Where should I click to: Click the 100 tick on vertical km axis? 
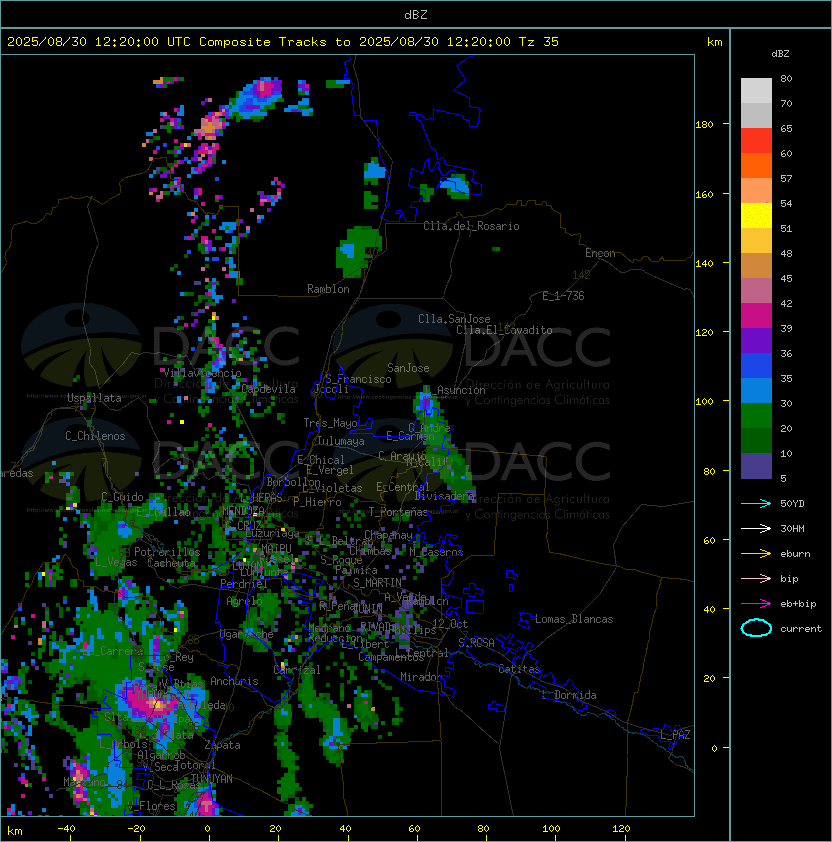click(704, 402)
